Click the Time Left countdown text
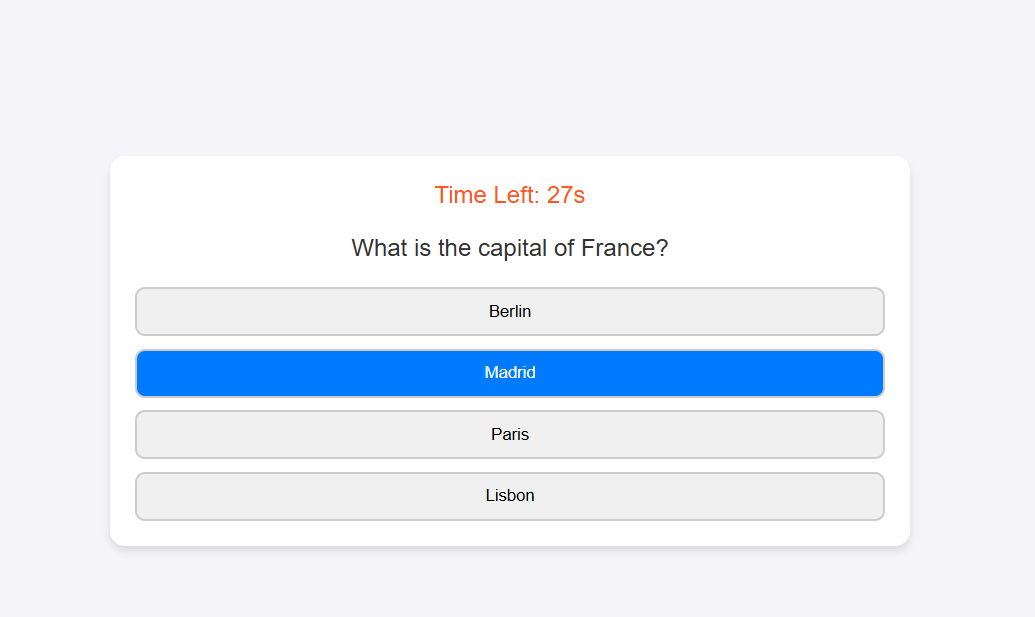 tap(510, 195)
